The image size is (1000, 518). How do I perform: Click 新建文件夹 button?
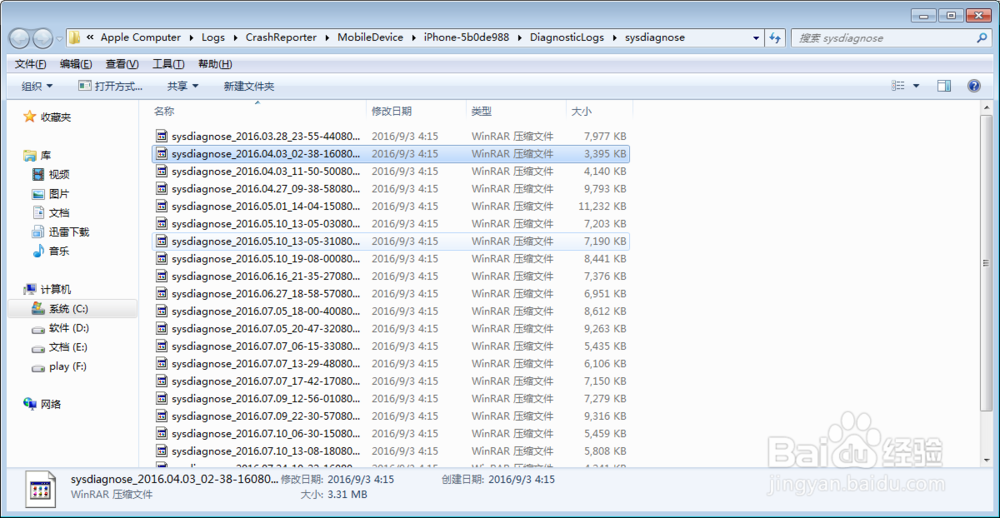point(249,86)
